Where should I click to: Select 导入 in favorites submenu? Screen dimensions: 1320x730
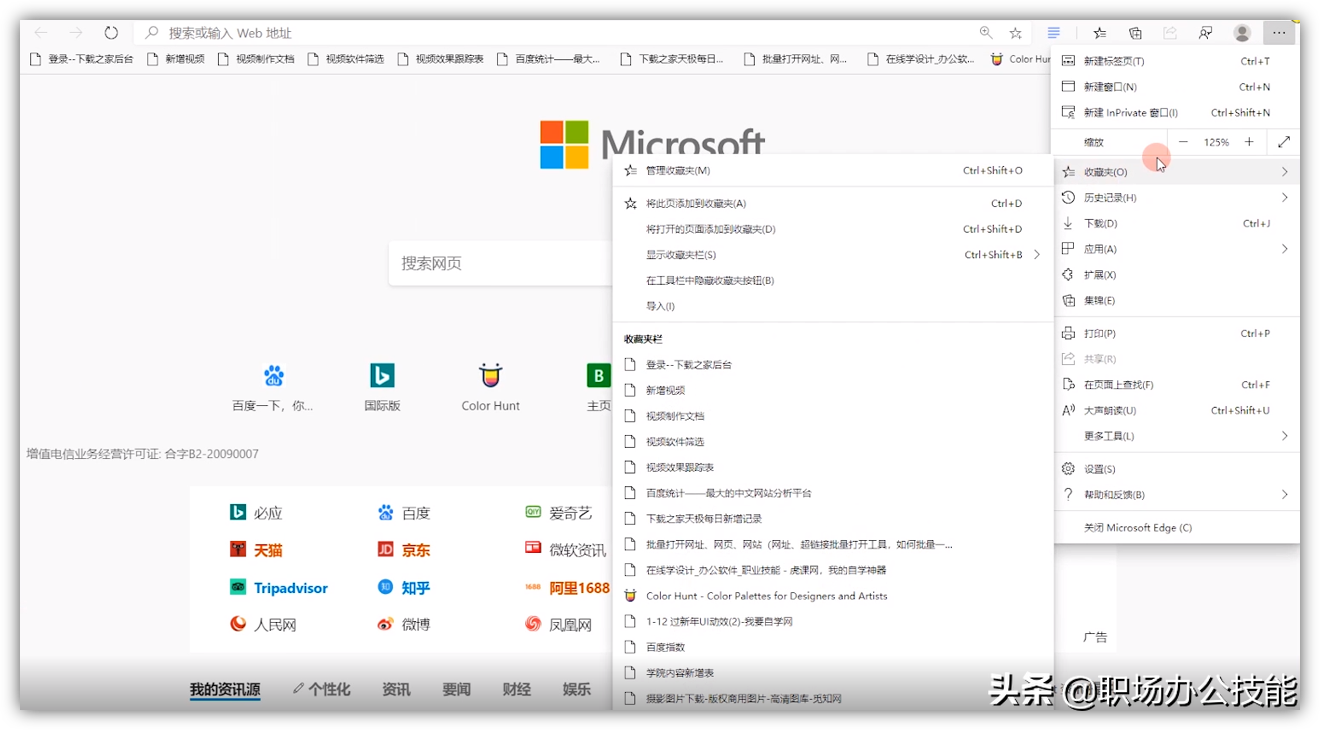click(x=833, y=307)
